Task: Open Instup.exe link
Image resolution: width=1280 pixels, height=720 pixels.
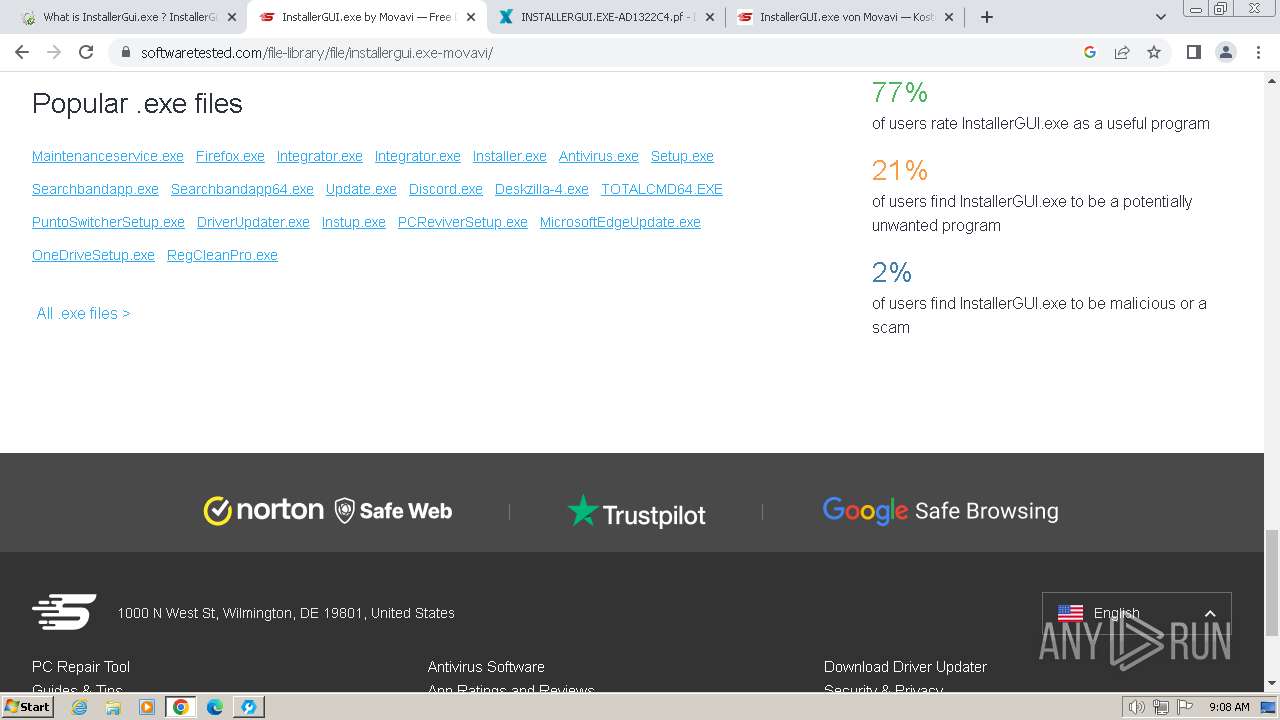Action: 354,222
